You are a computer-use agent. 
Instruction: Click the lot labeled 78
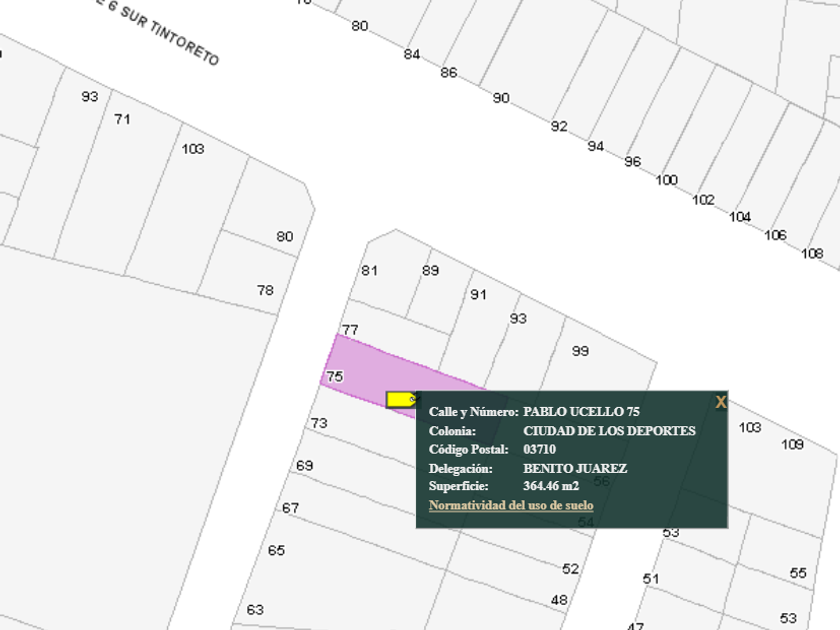(x=265, y=290)
